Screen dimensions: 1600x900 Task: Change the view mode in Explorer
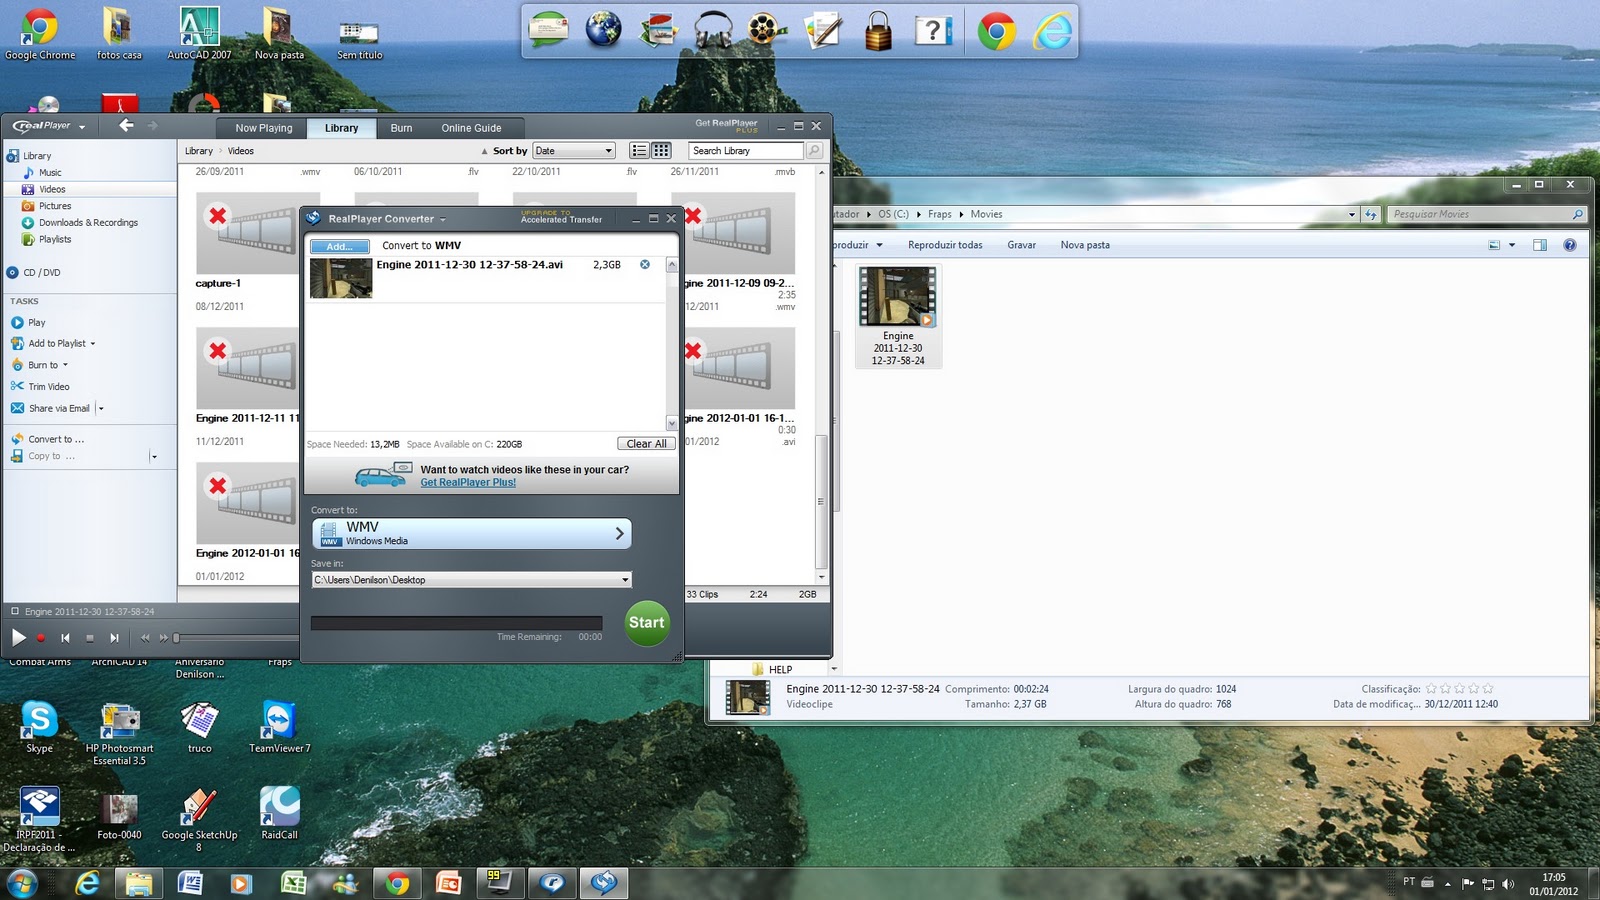click(x=1494, y=245)
